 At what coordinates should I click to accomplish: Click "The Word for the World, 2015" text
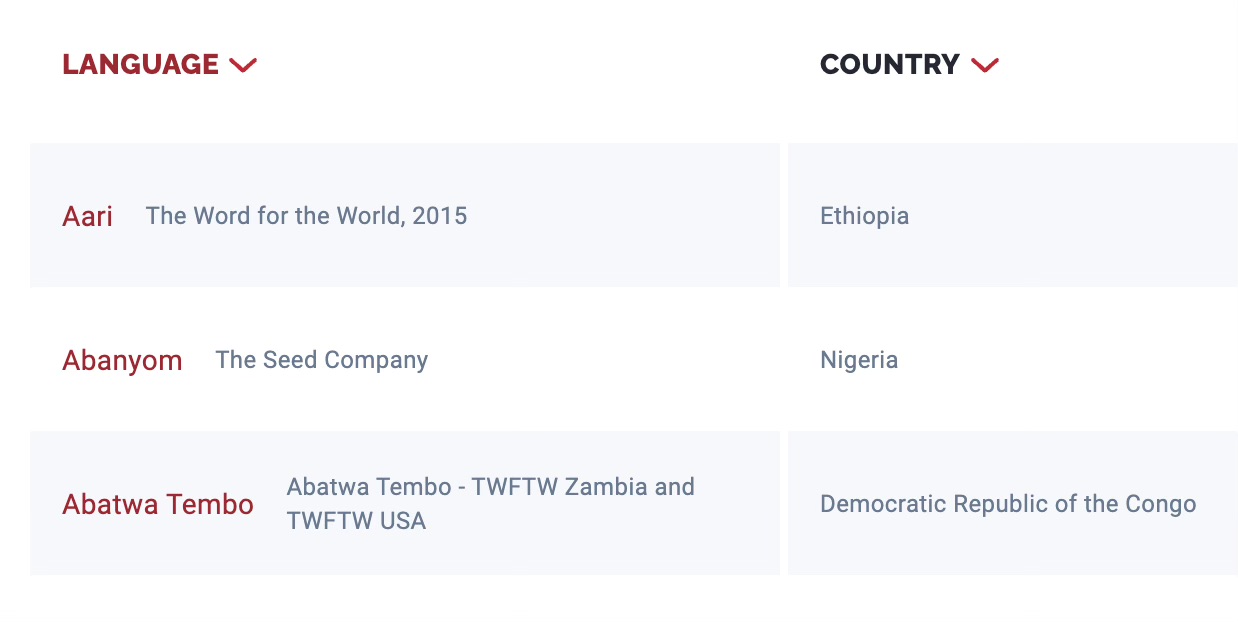pos(306,216)
